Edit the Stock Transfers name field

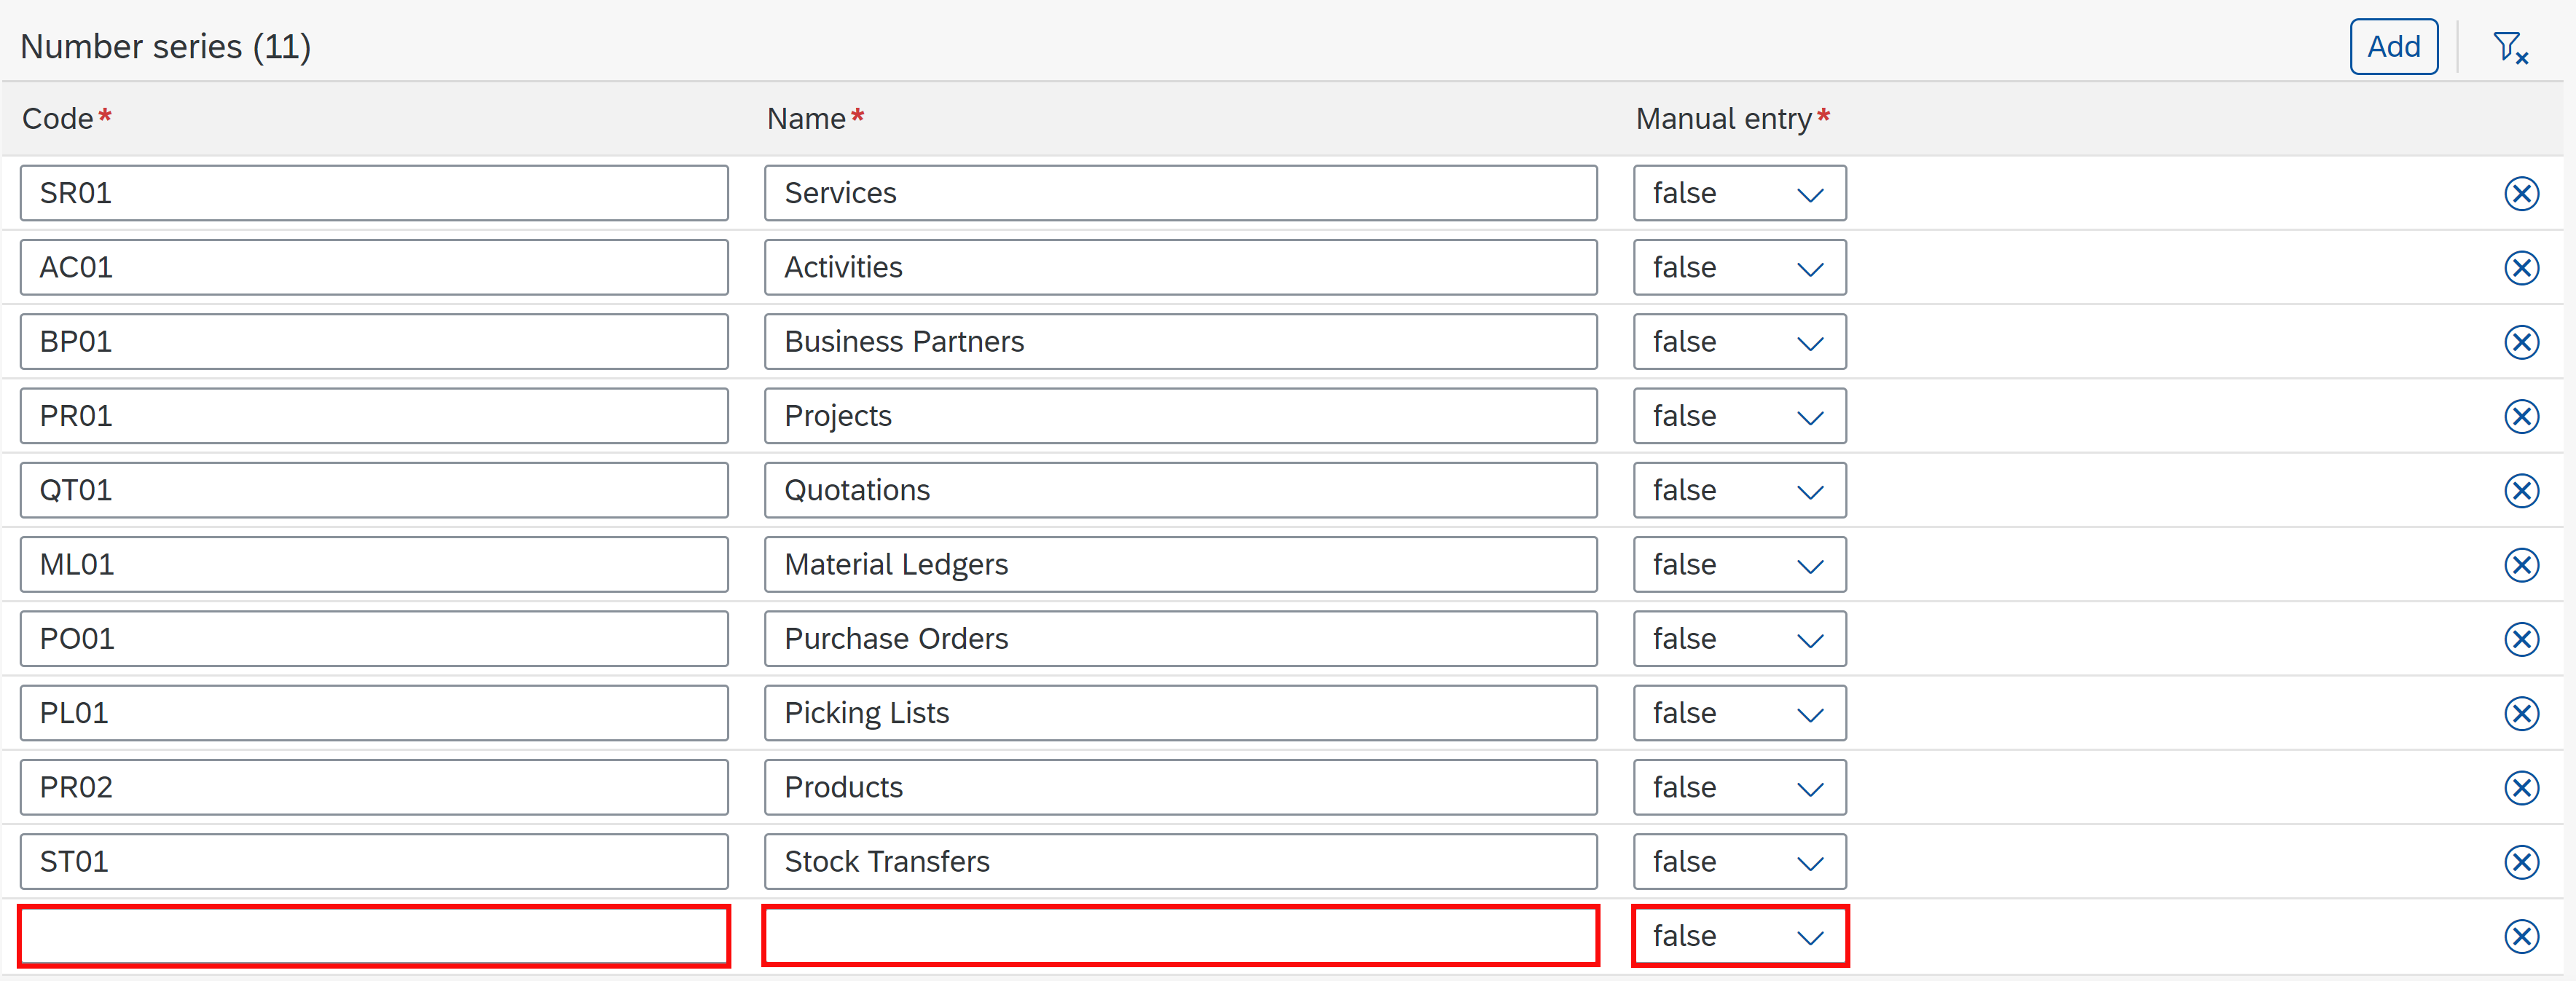(x=1181, y=862)
